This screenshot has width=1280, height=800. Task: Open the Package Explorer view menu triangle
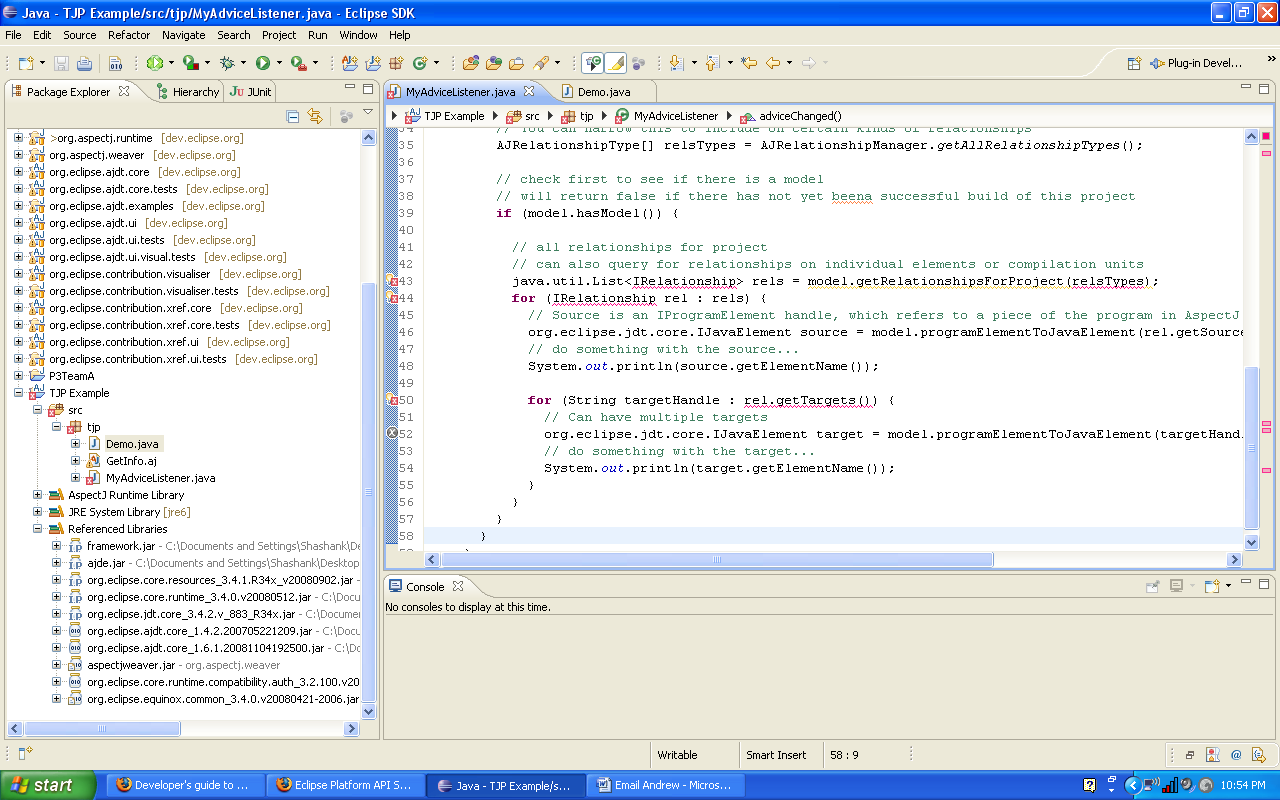tap(368, 113)
